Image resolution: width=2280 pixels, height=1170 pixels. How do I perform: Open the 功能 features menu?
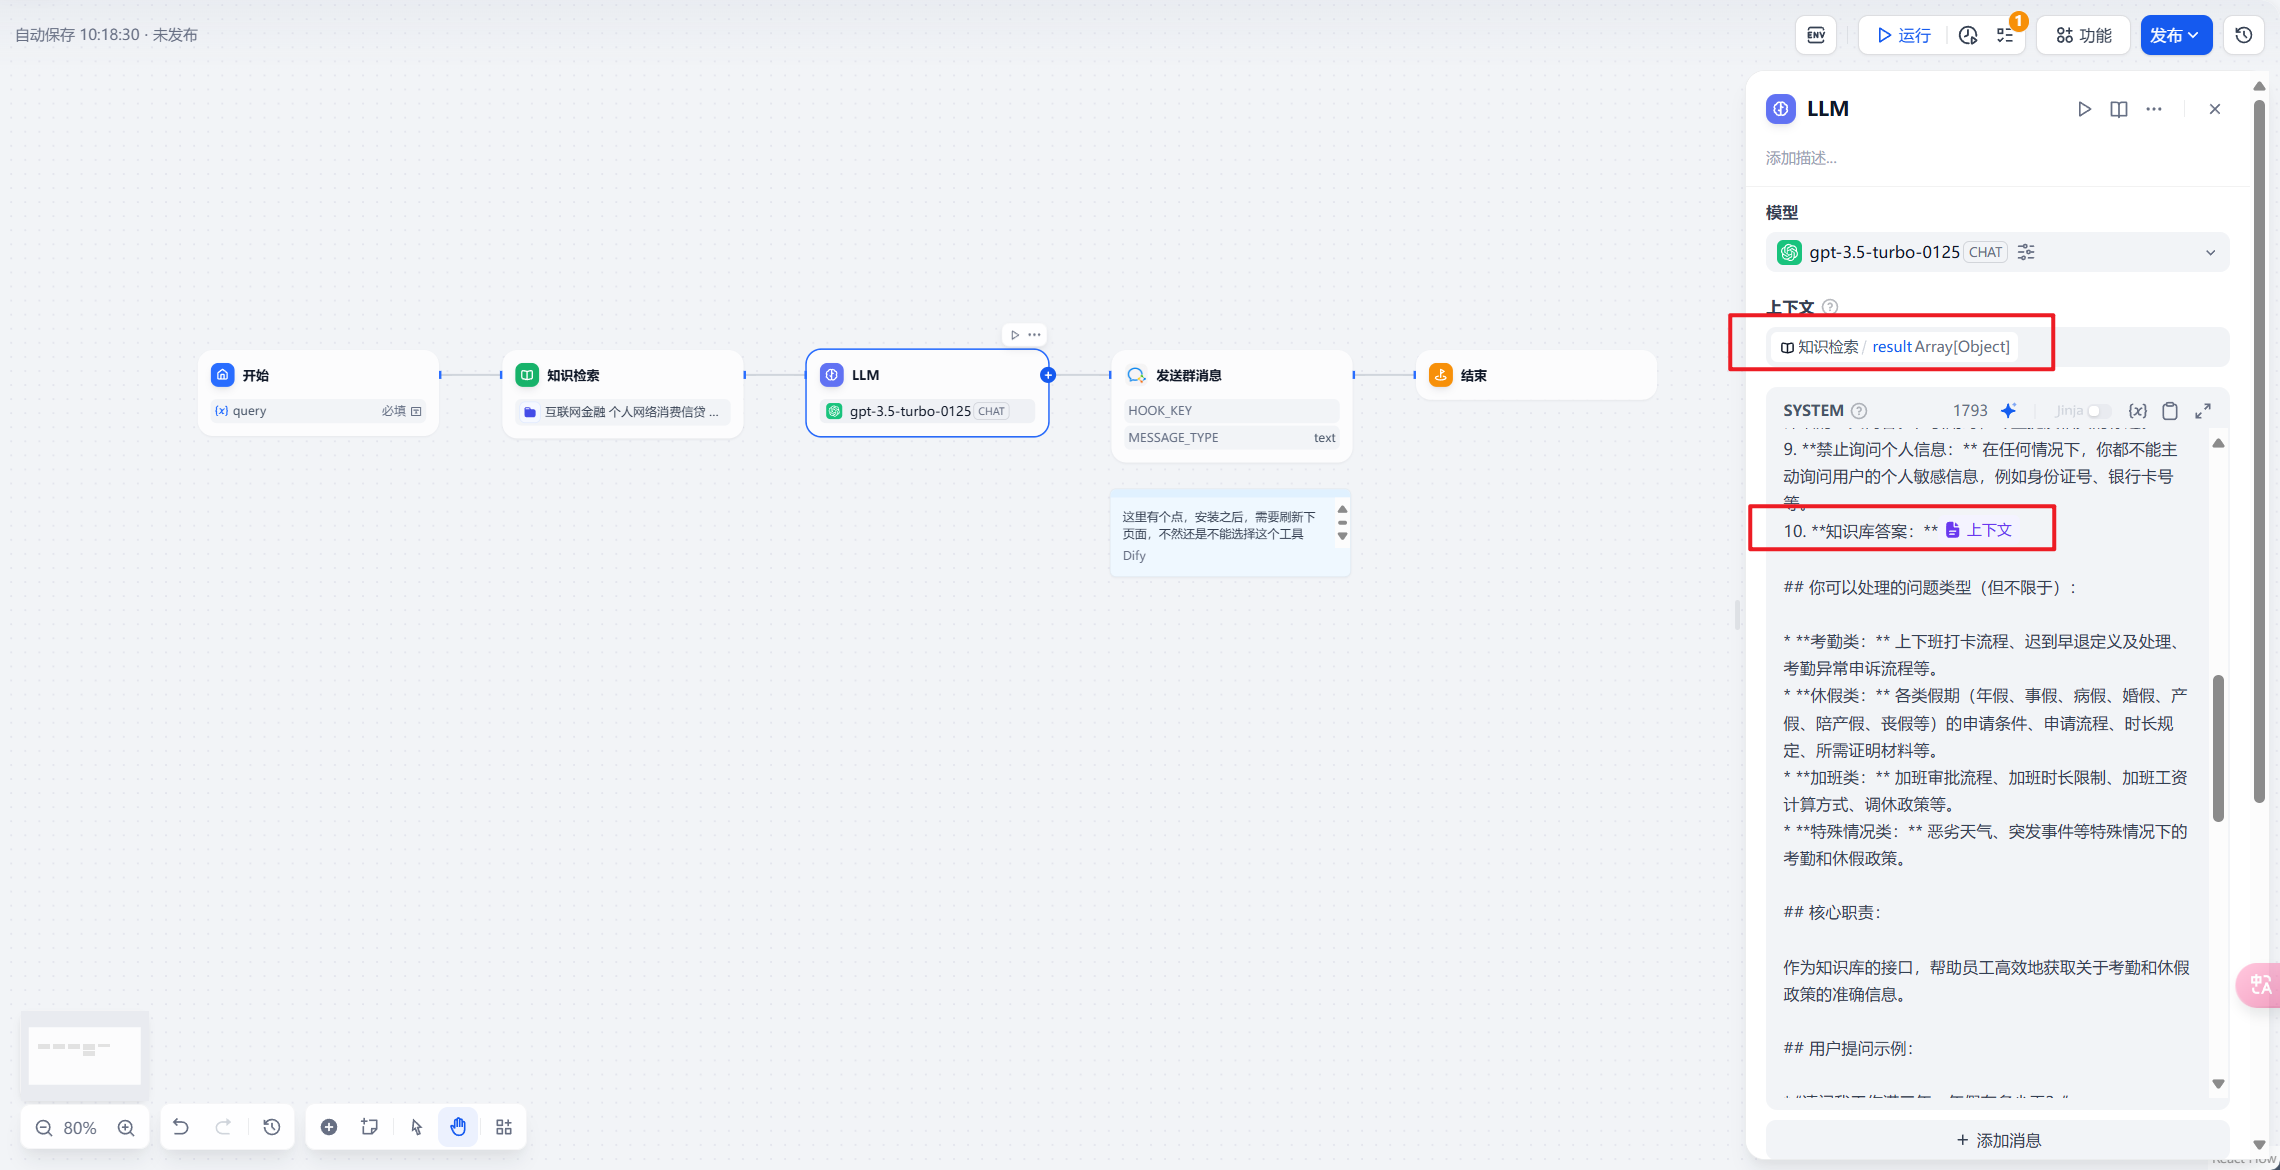pyautogui.click(x=2084, y=36)
